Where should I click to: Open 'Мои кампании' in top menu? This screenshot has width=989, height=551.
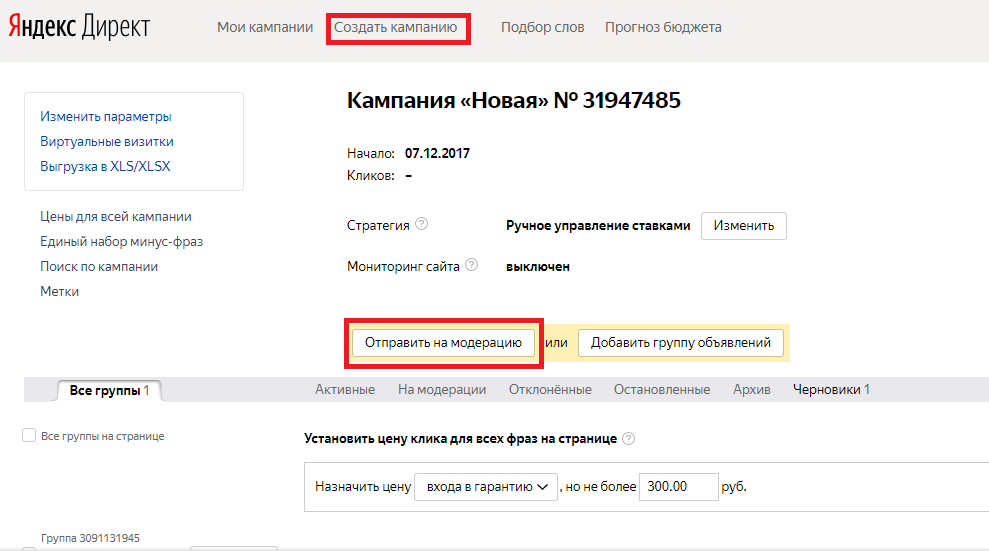[x=265, y=27]
